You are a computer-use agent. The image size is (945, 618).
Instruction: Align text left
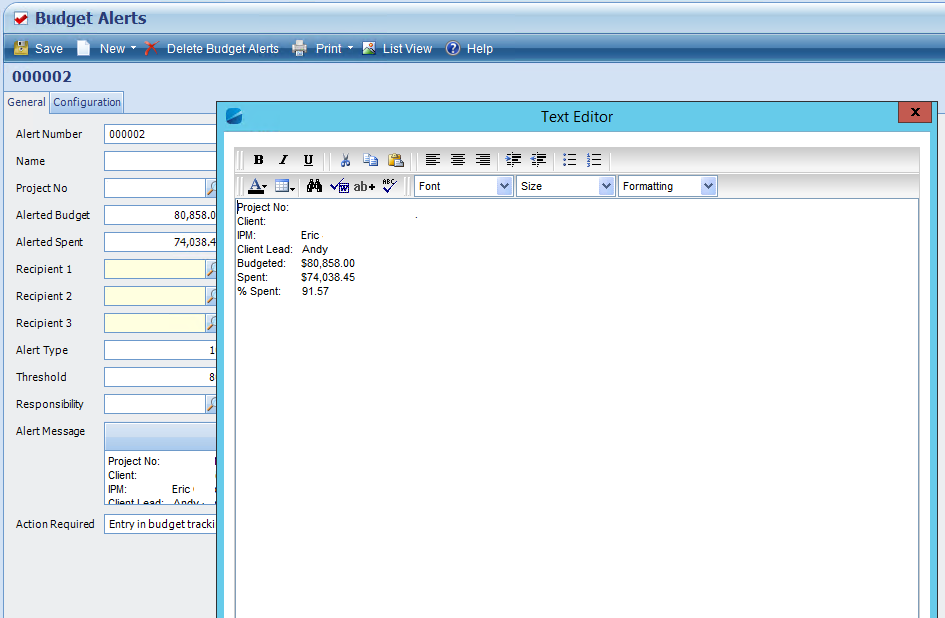(x=433, y=160)
